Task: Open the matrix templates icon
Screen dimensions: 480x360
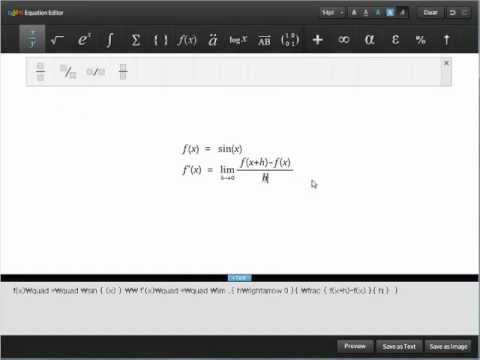Action: [x=290, y=40]
